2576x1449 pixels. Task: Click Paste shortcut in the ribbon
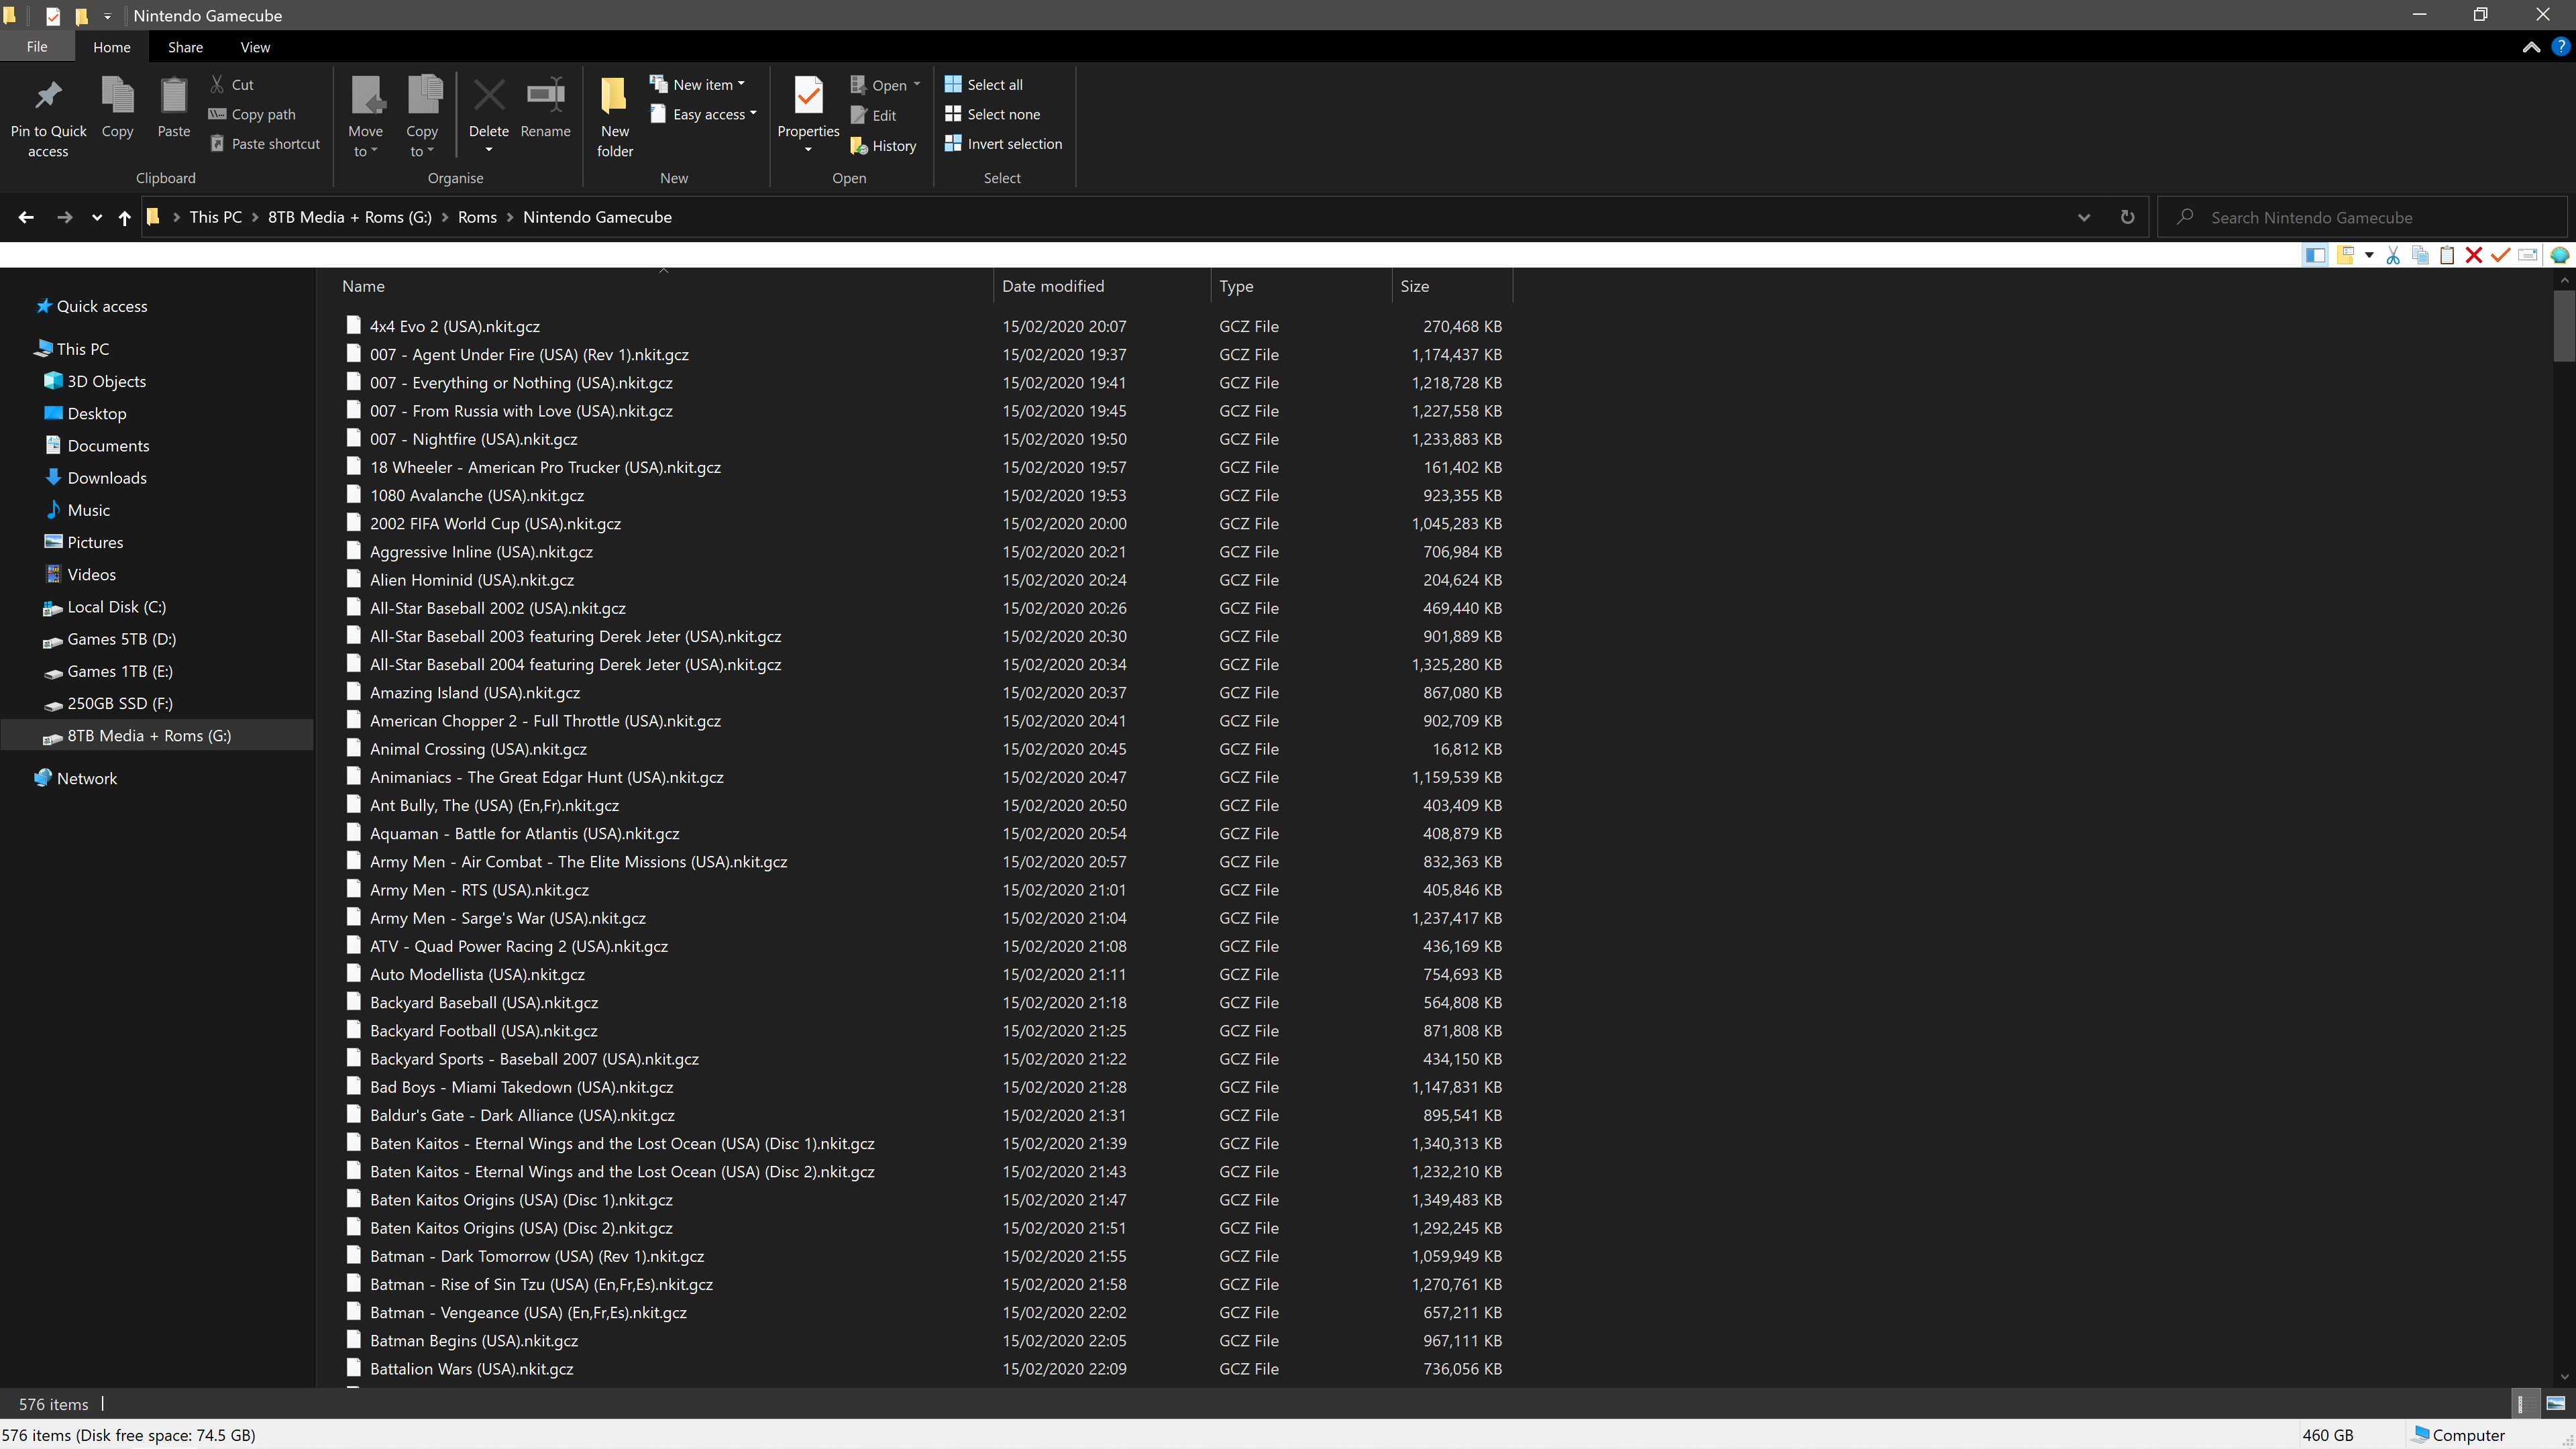(x=265, y=144)
